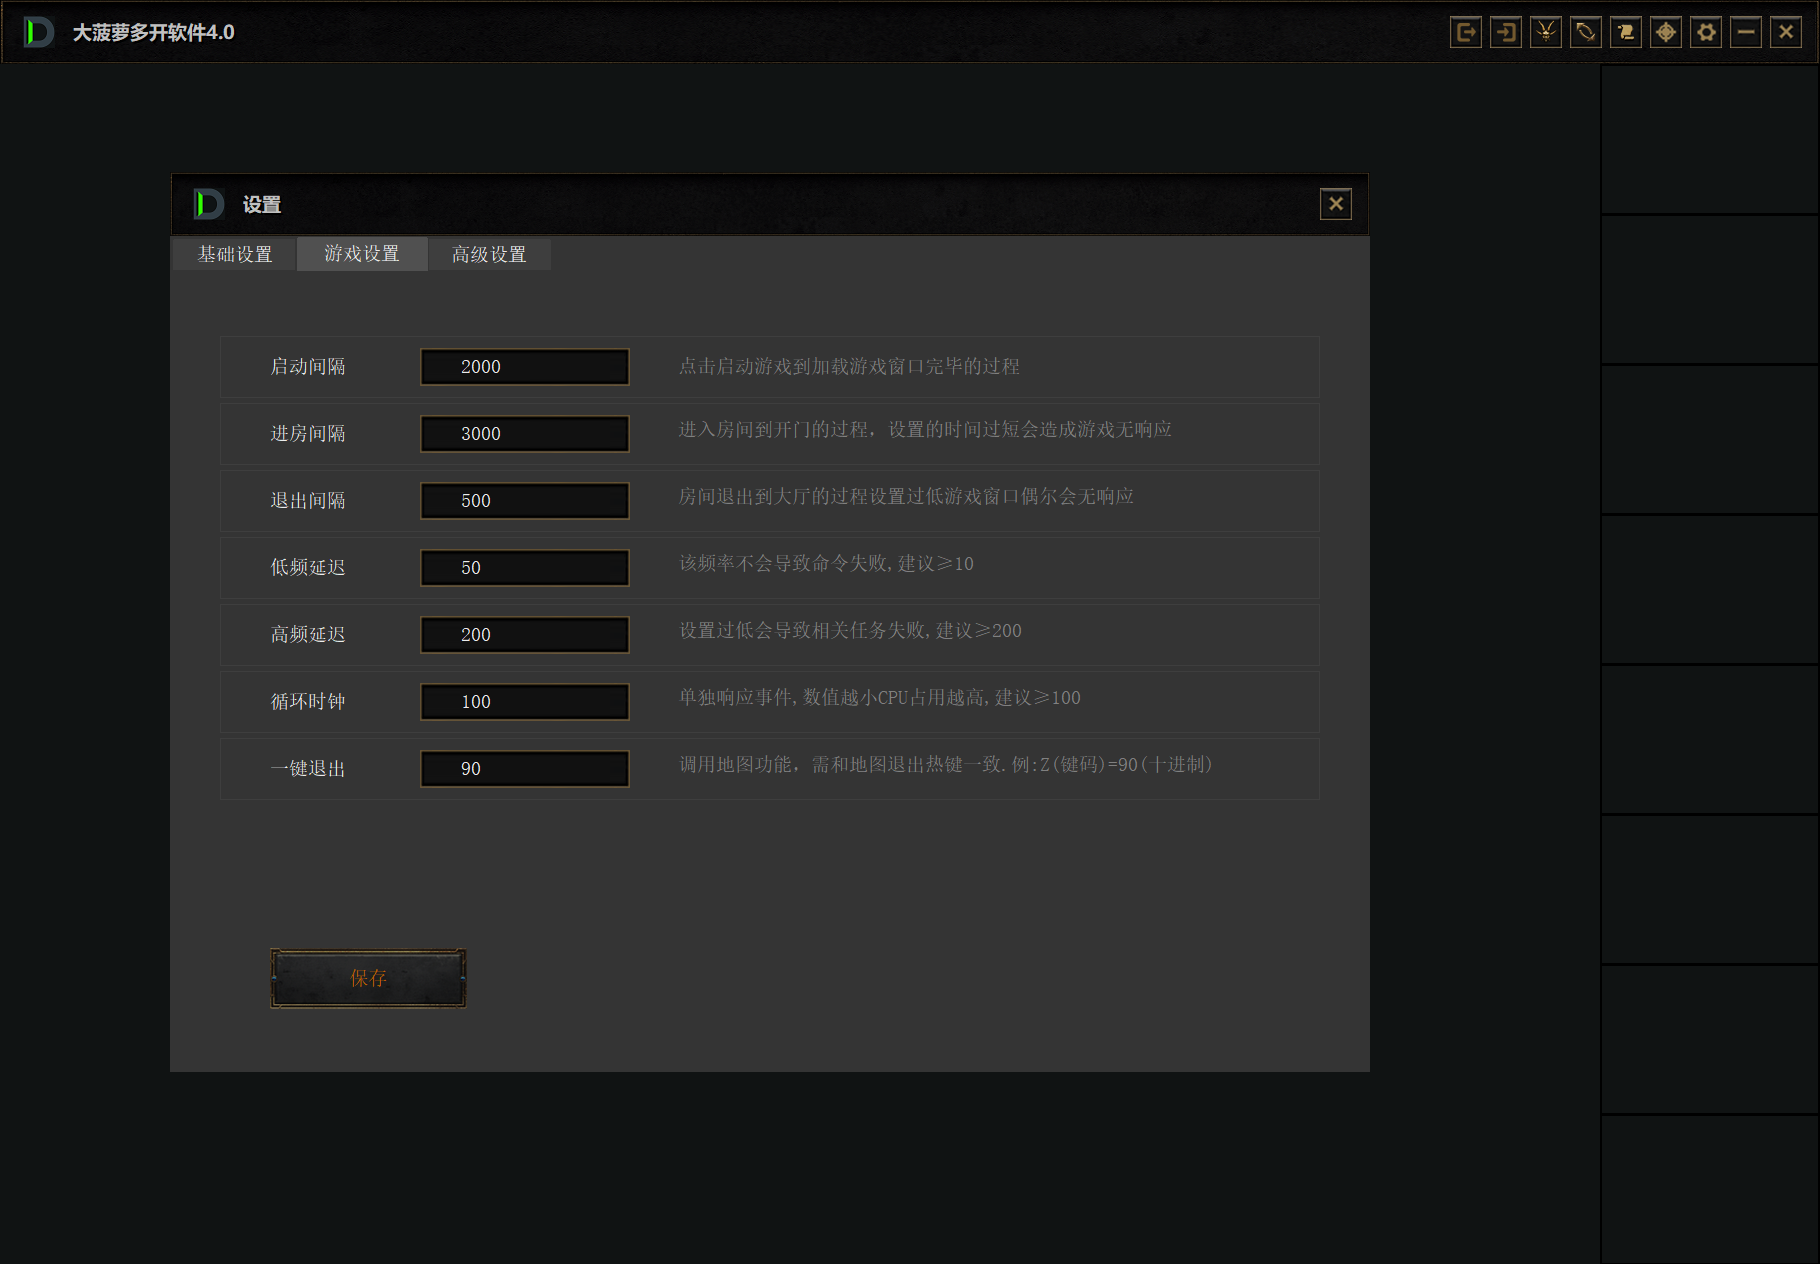This screenshot has height=1264, width=1820.
Task: Open settings via the gear icon
Action: [1706, 32]
